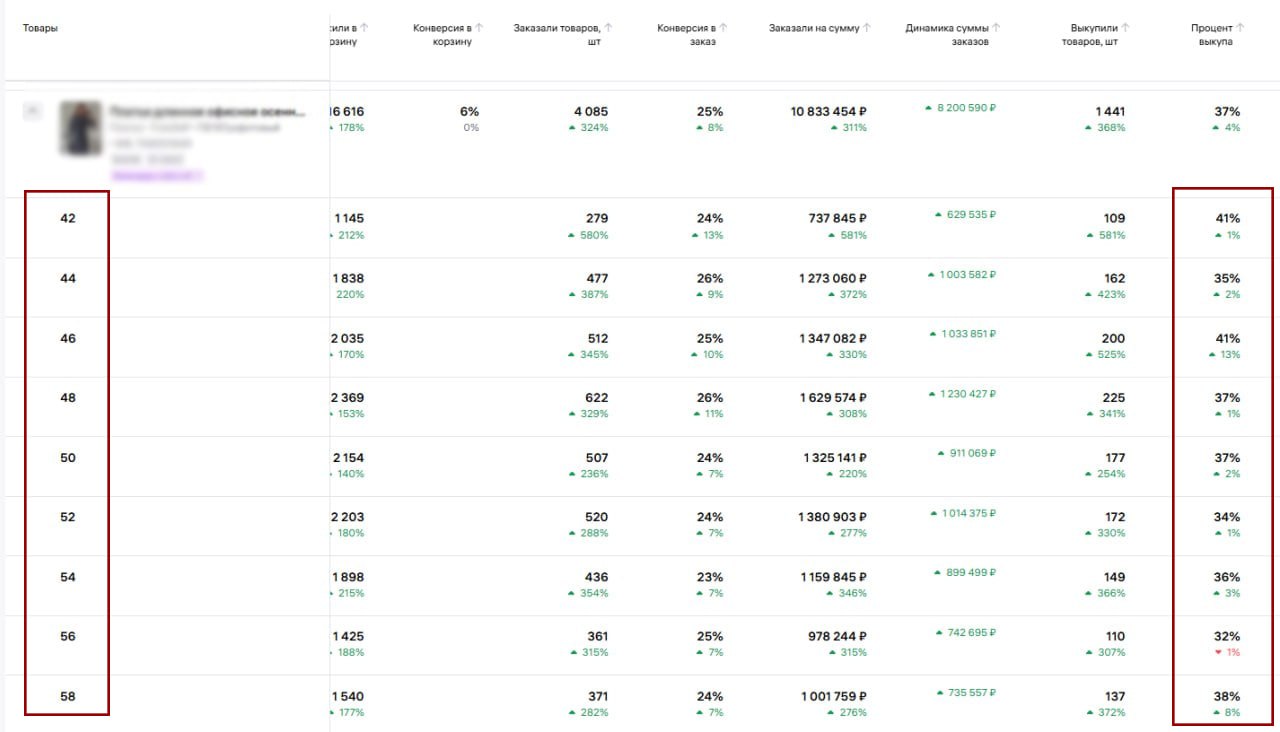1280x732 pixels.
Task: Open the blurred product thumbnail image
Action: tap(81, 128)
